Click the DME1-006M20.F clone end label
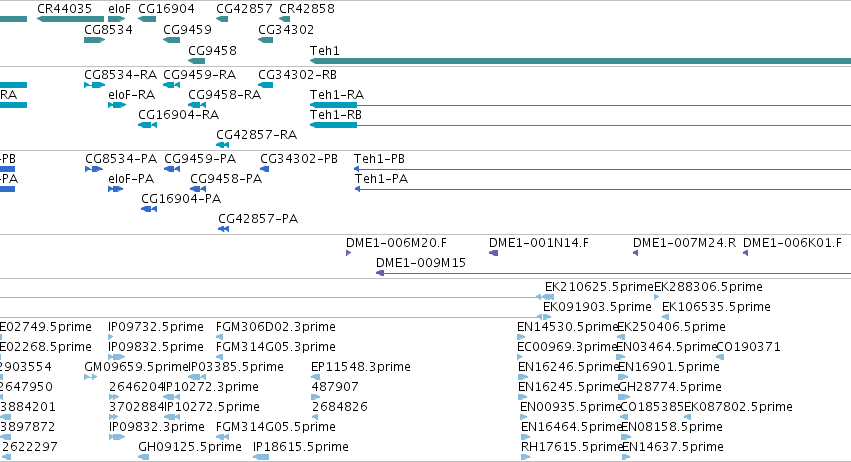851x462 pixels. pyautogui.click(x=397, y=243)
